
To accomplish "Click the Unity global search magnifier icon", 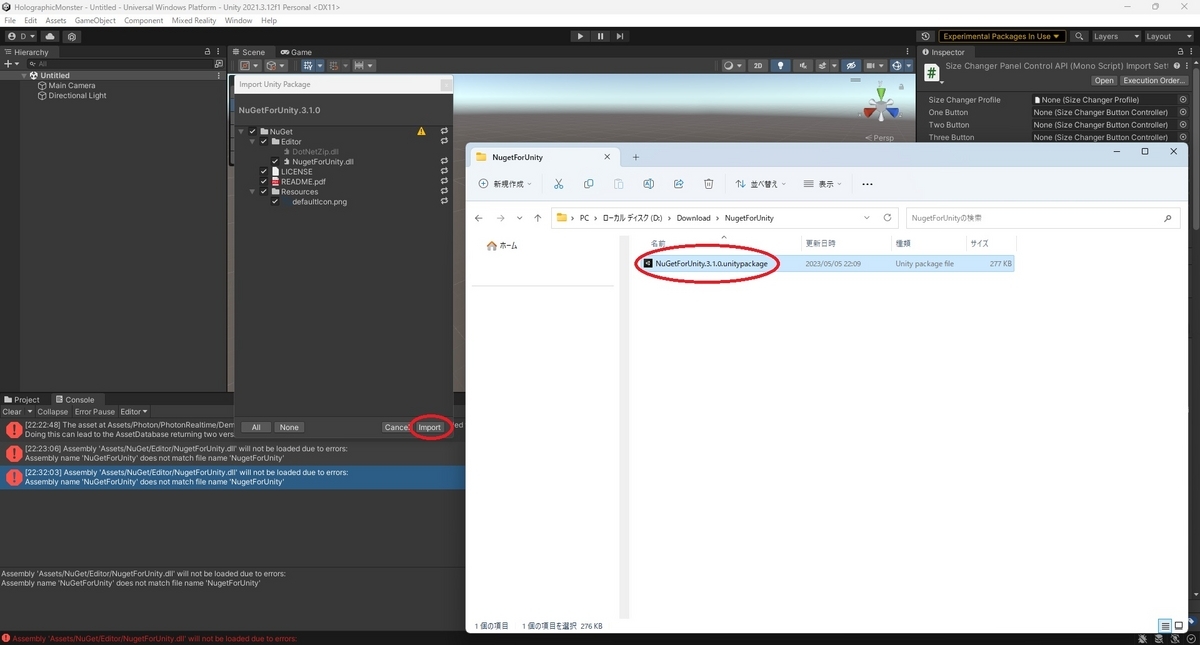I will coord(1079,36).
